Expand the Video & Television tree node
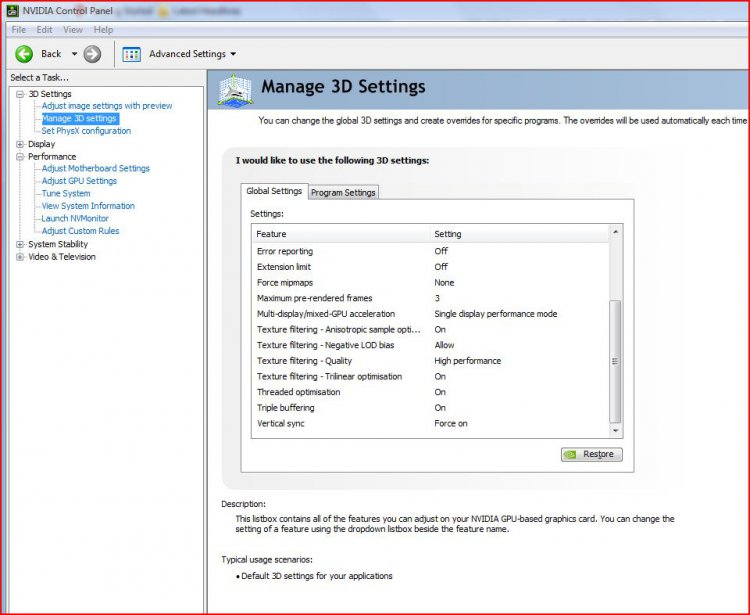Viewport: 750px width, 615px height. [x=20, y=257]
